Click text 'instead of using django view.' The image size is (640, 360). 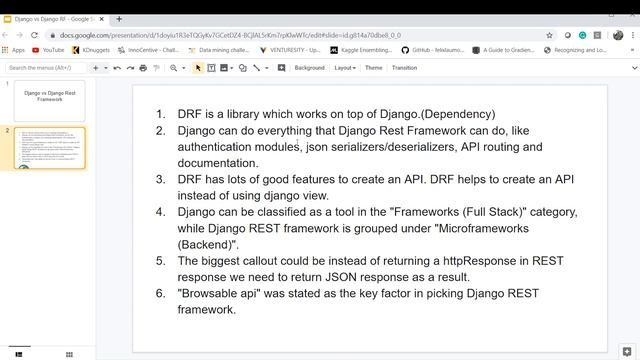point(253,196)
